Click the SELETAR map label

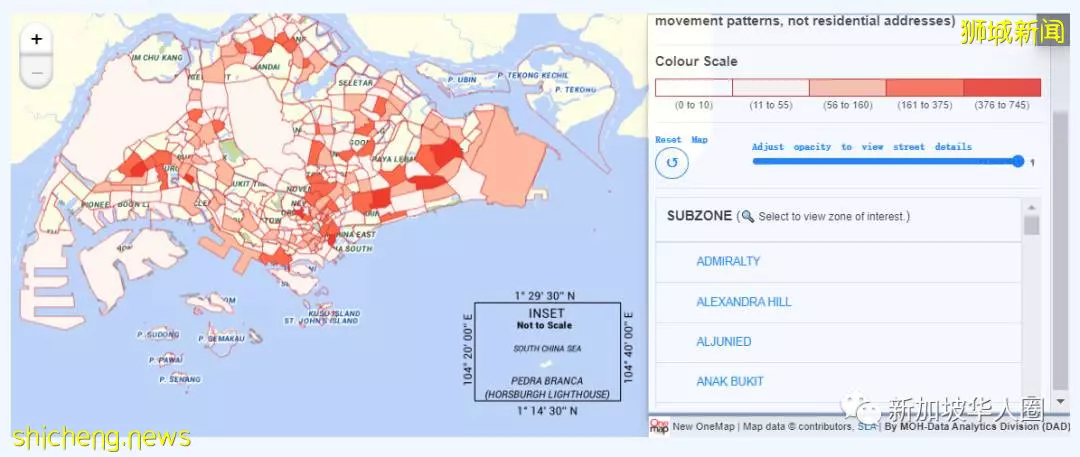click(355, 83)
